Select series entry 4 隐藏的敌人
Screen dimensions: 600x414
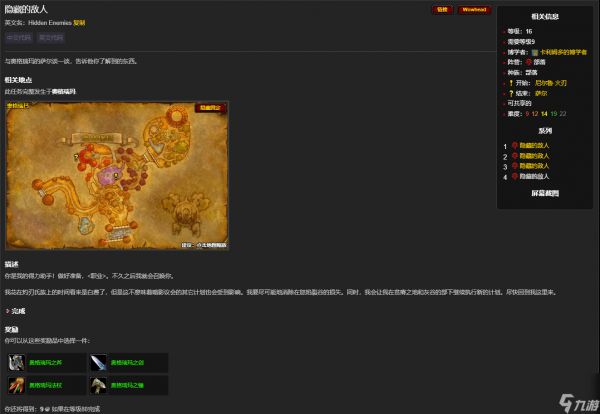534,176
